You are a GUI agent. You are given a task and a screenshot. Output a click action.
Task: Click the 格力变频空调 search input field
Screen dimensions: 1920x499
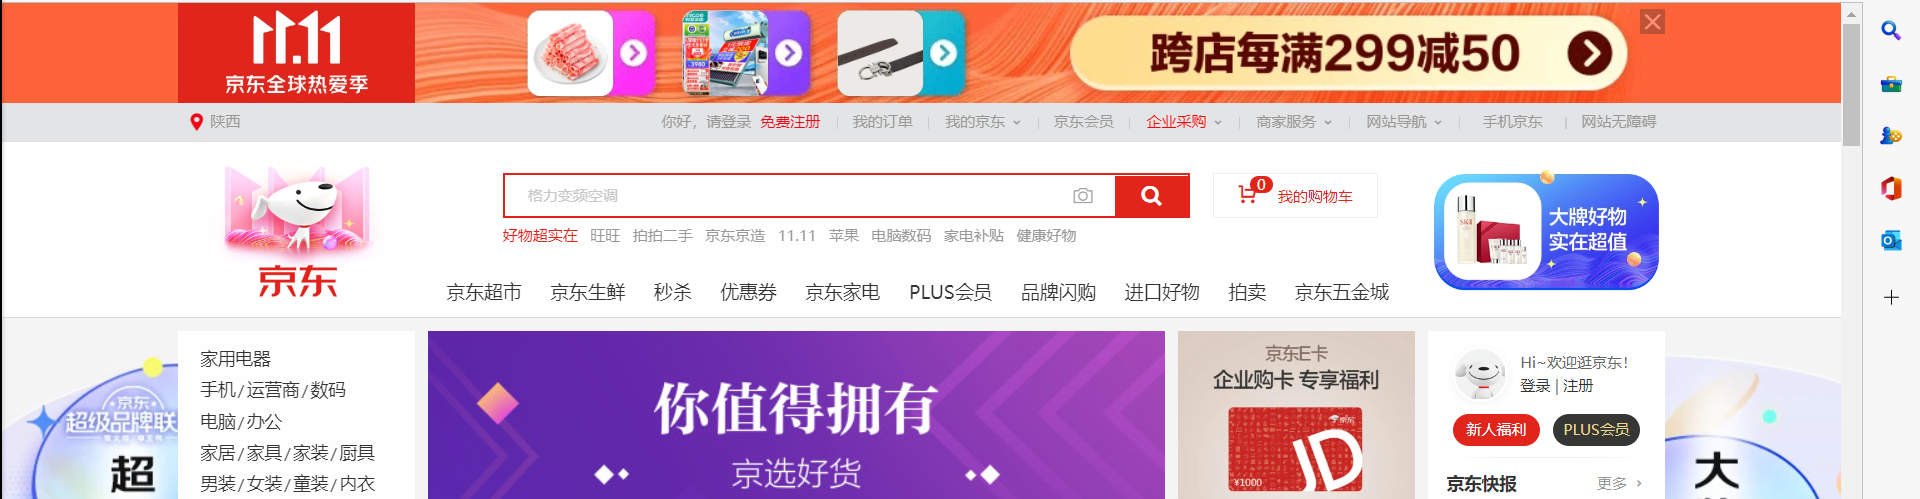tap(786, 196)
